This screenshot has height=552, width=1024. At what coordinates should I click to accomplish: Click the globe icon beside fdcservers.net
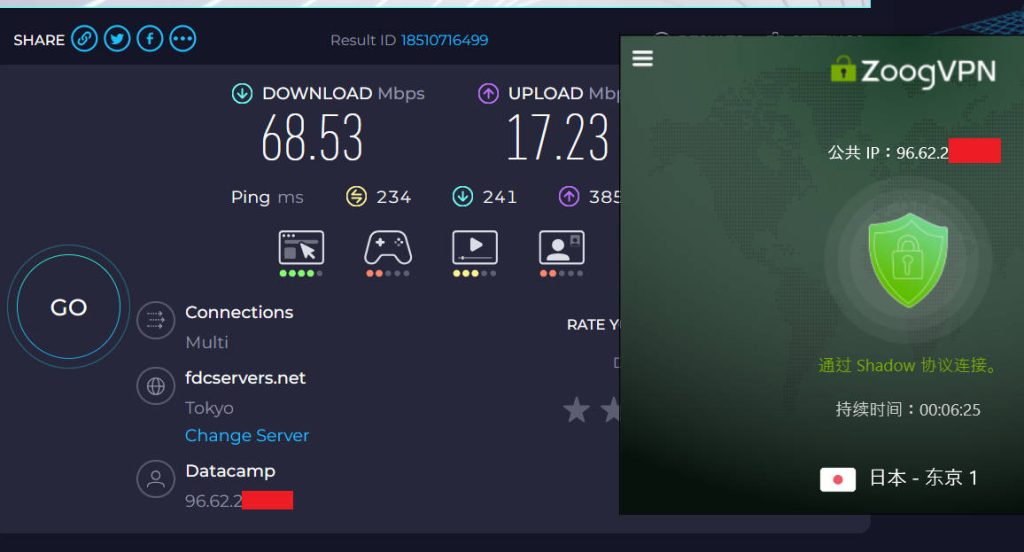tap(156, 386)
